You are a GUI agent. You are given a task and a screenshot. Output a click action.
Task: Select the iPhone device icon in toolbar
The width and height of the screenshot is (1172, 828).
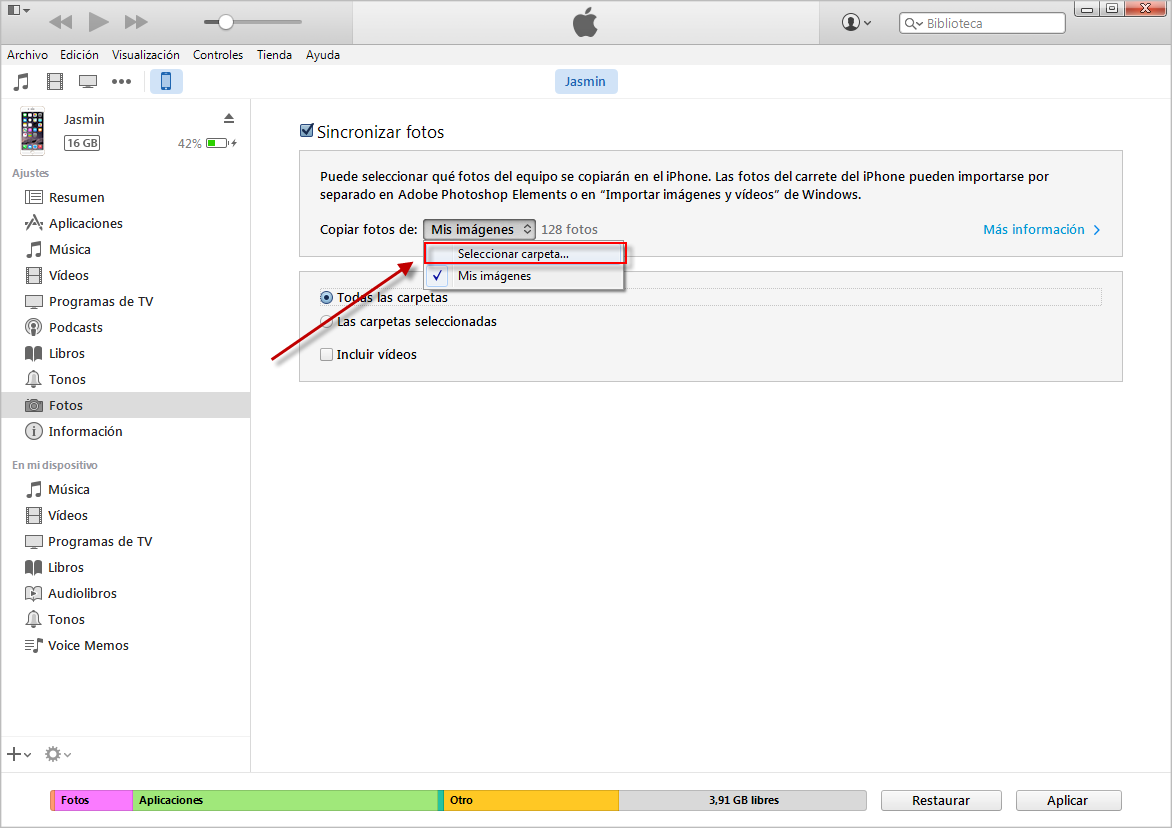166,81
